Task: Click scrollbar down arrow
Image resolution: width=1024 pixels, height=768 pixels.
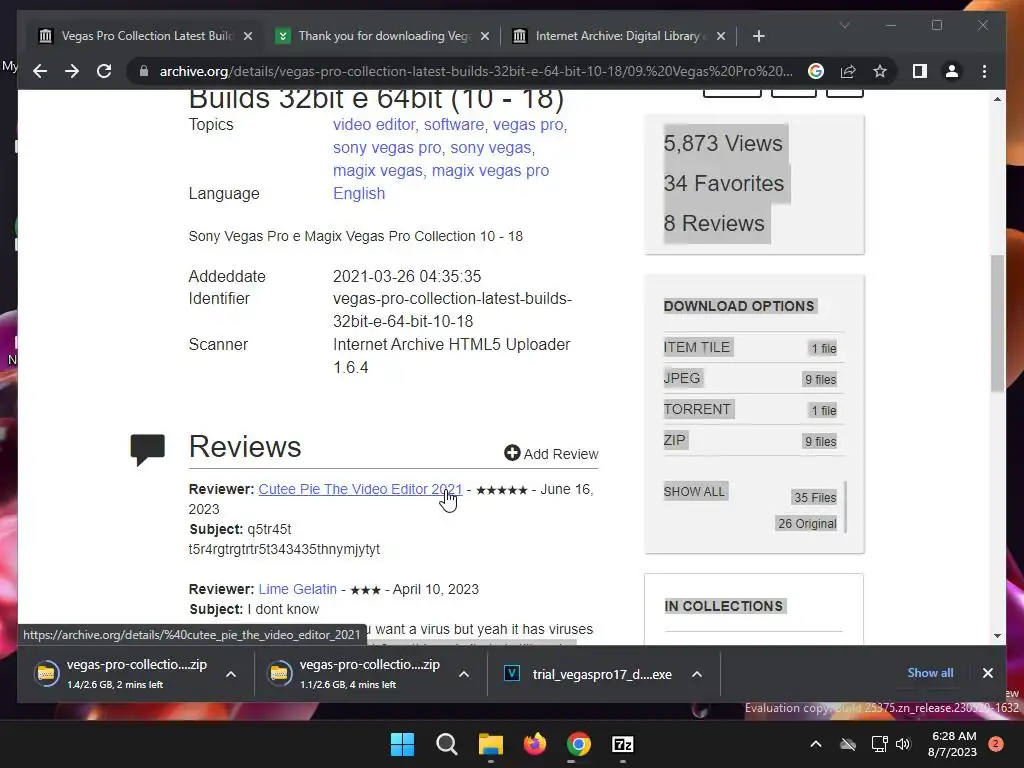Action: tap(997, 635)
